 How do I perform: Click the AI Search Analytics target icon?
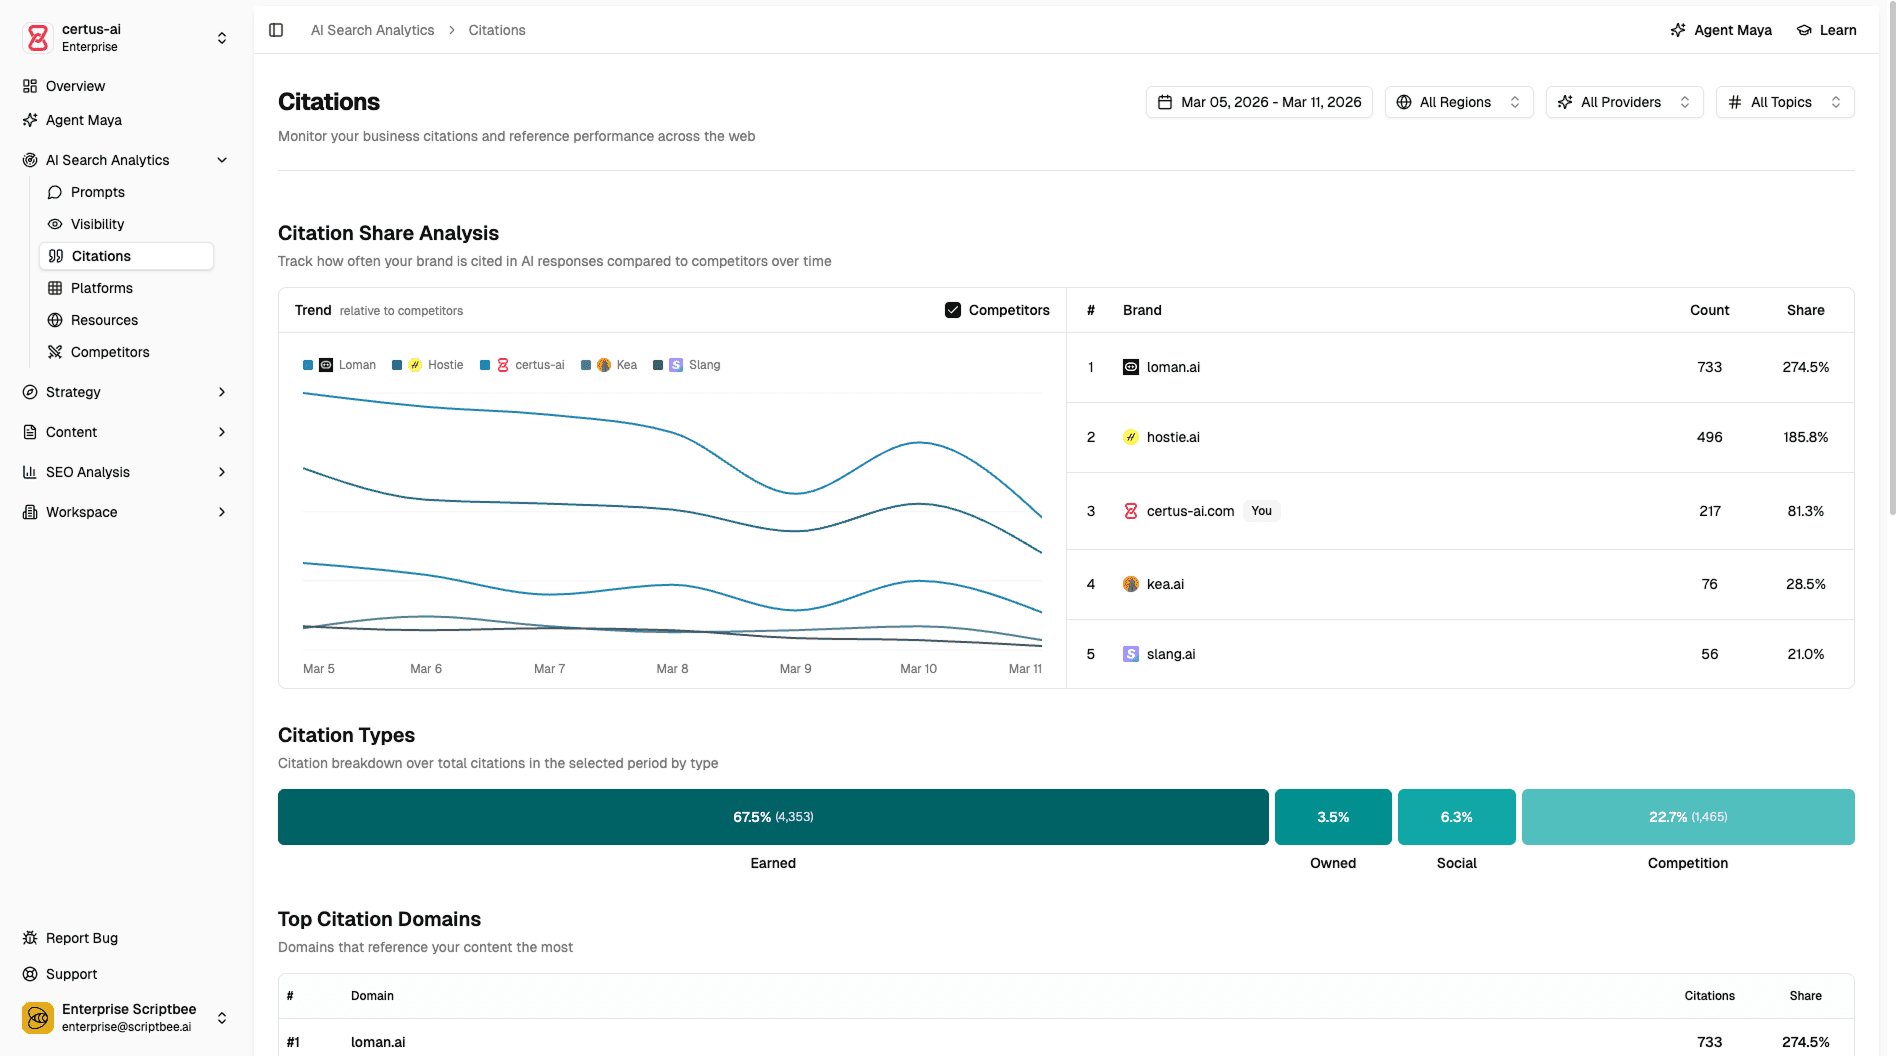(30, 160)
